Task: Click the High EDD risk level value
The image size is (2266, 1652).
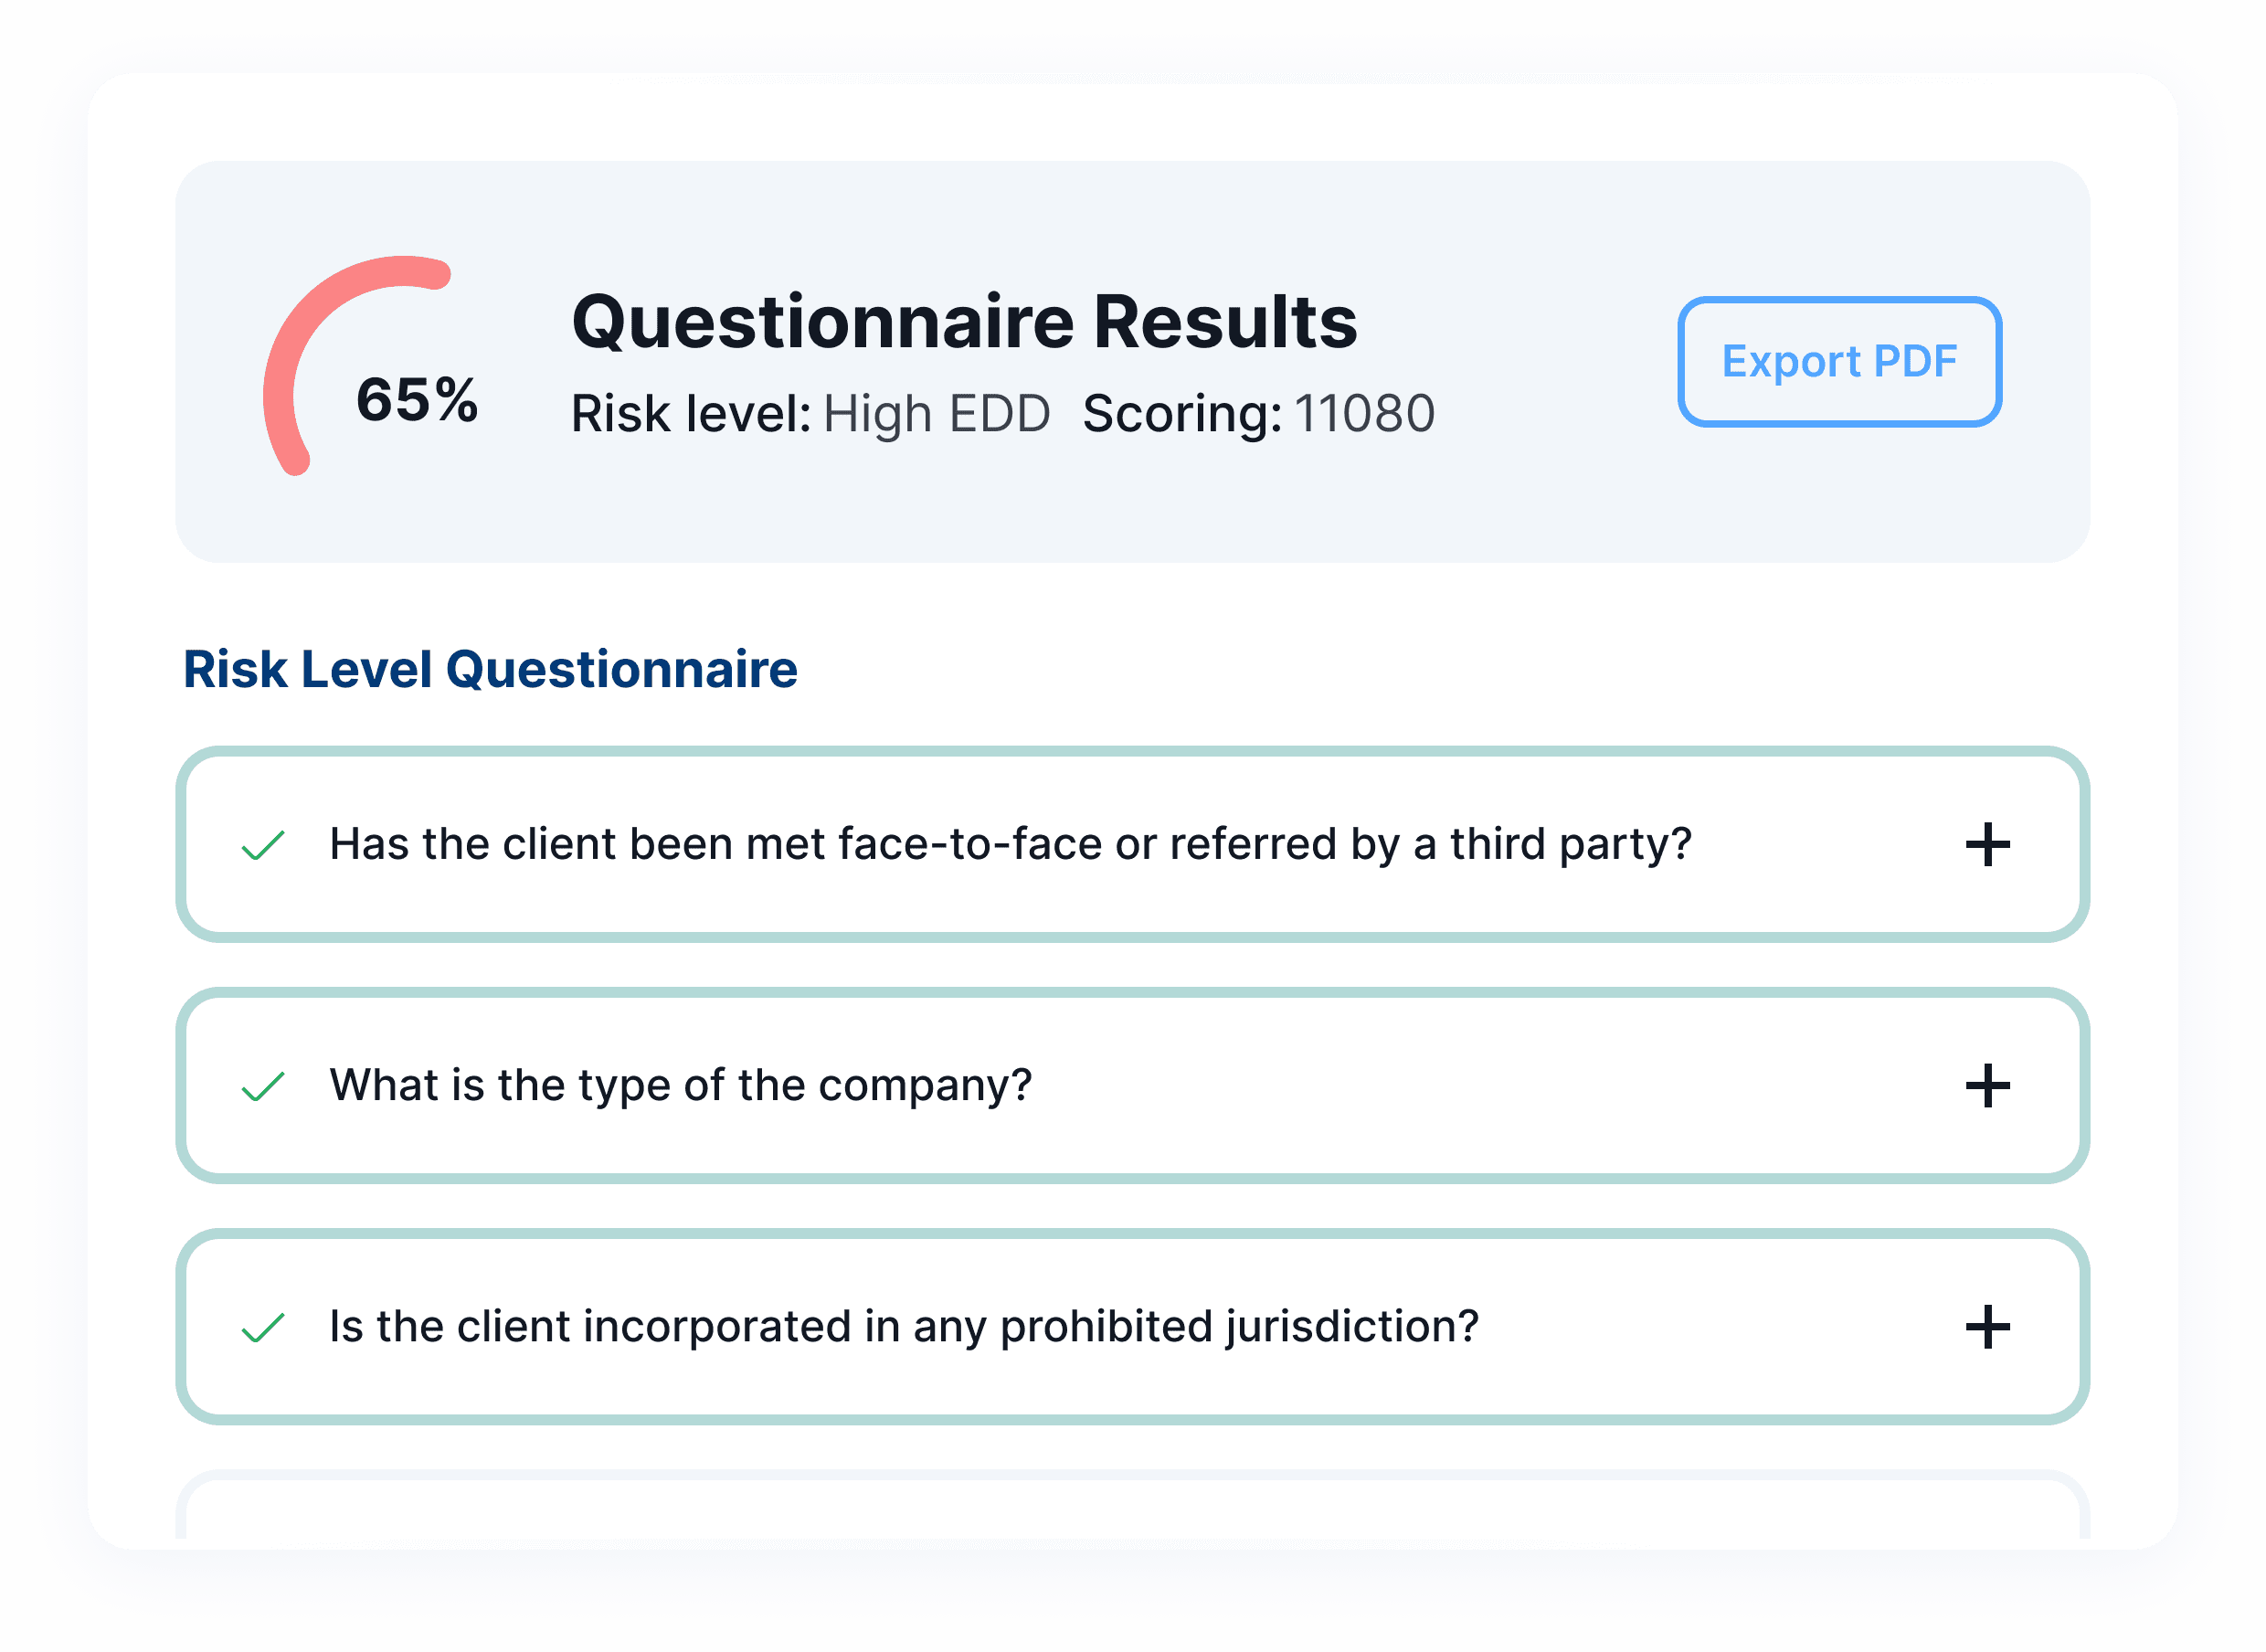Action: 936,414
